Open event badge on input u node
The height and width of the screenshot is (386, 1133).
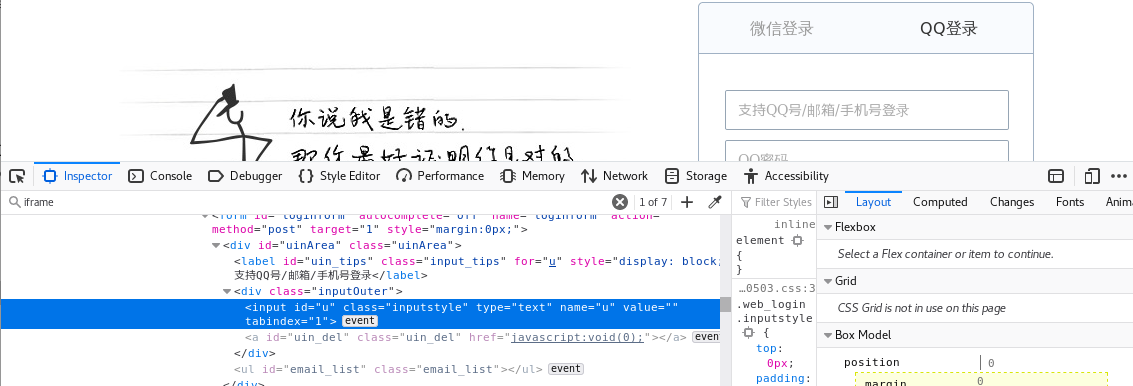[x=359, y=321]
